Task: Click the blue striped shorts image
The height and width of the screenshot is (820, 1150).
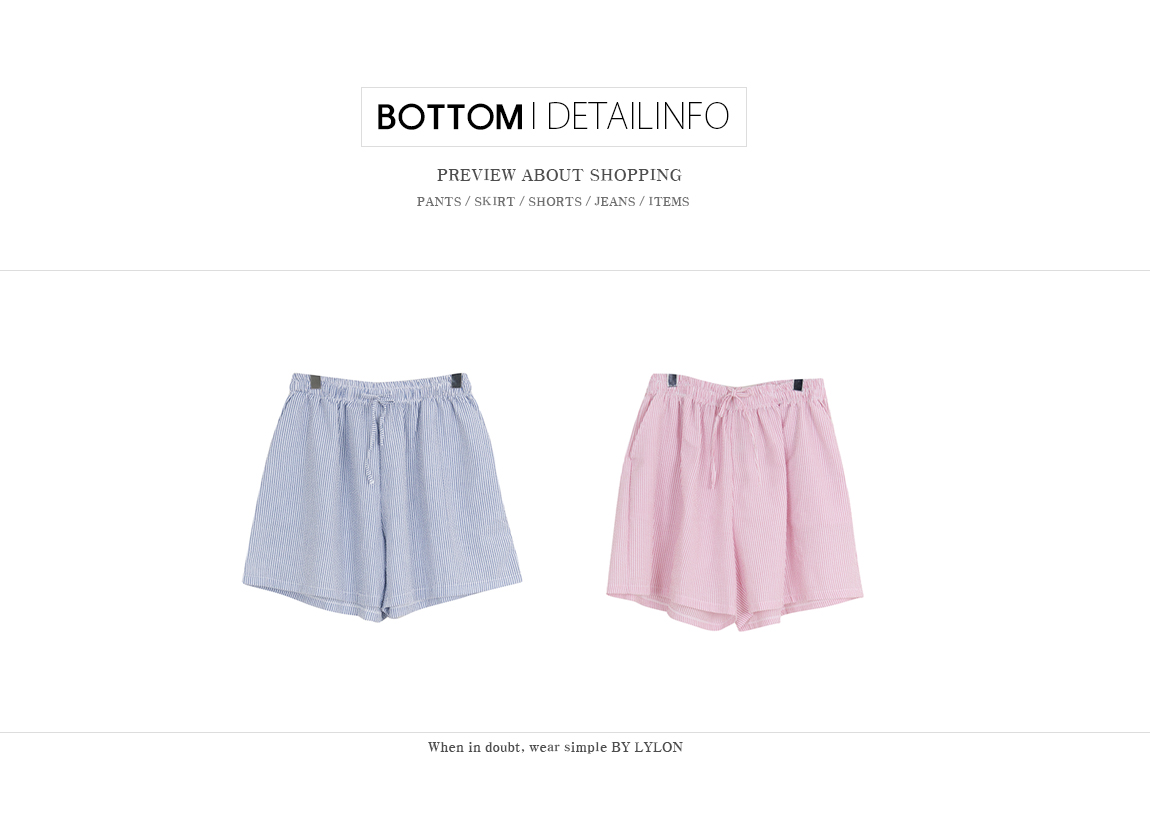Action: [x=382, y=497]
